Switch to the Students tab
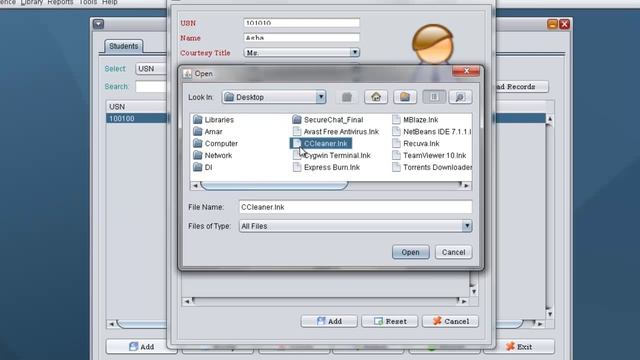 pyautogui.click(x=124, y=46)
